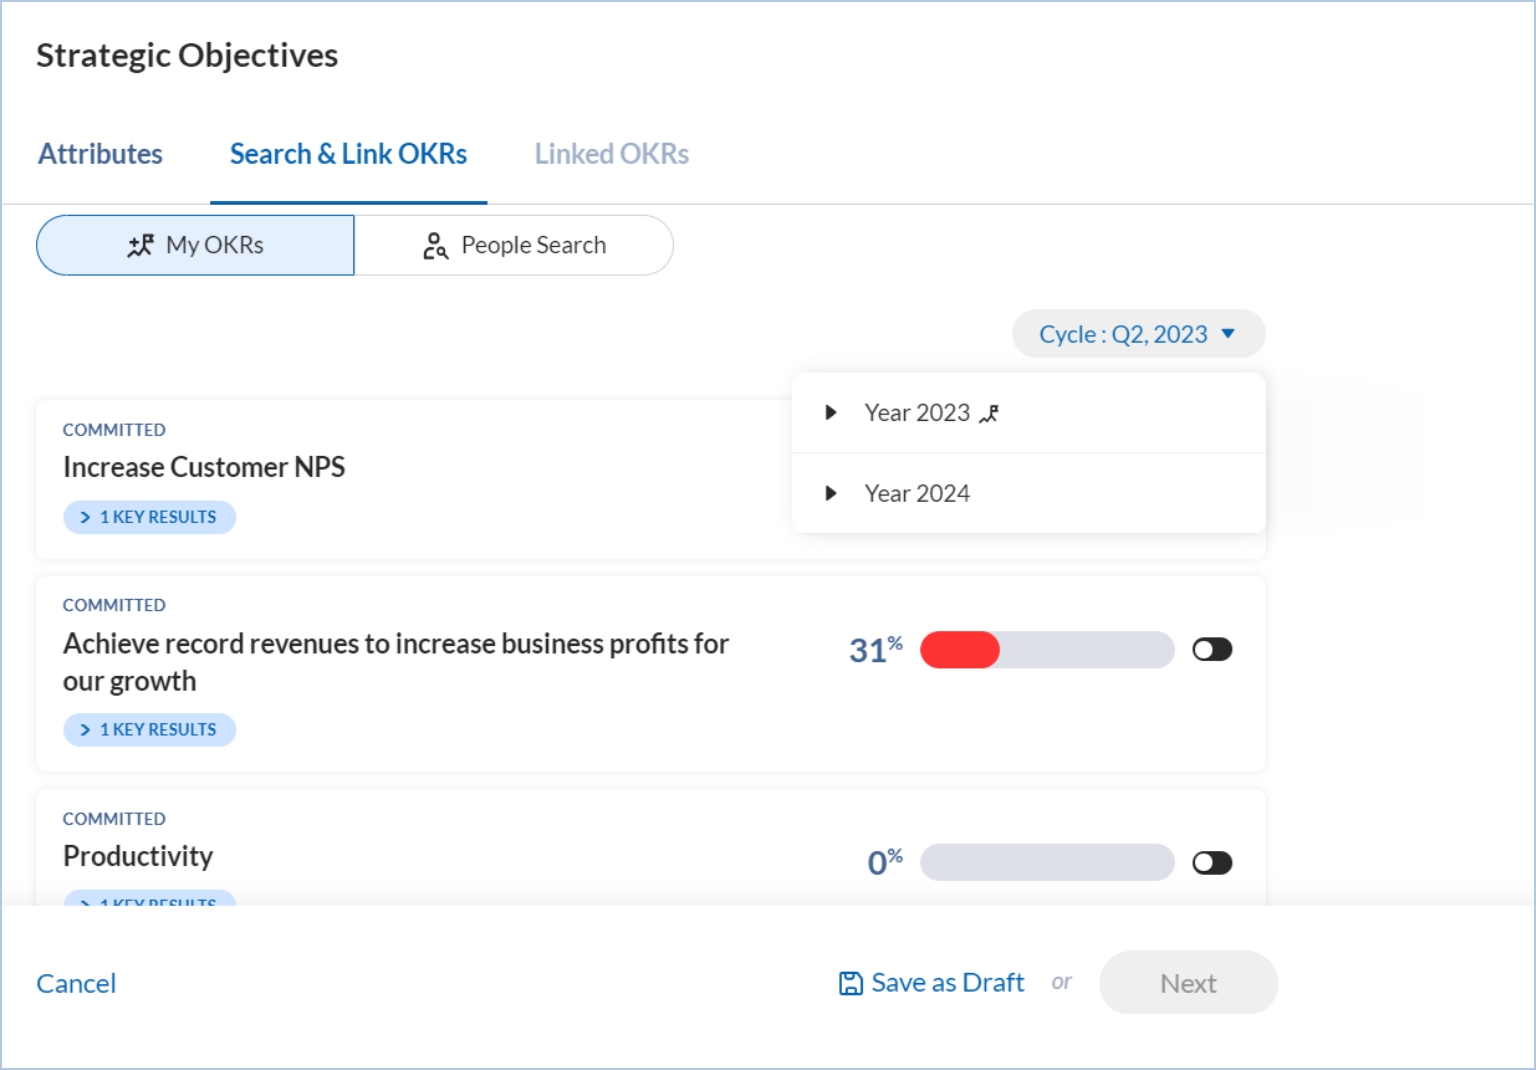Expand the Year 2023 cycle node

[830, 413]
